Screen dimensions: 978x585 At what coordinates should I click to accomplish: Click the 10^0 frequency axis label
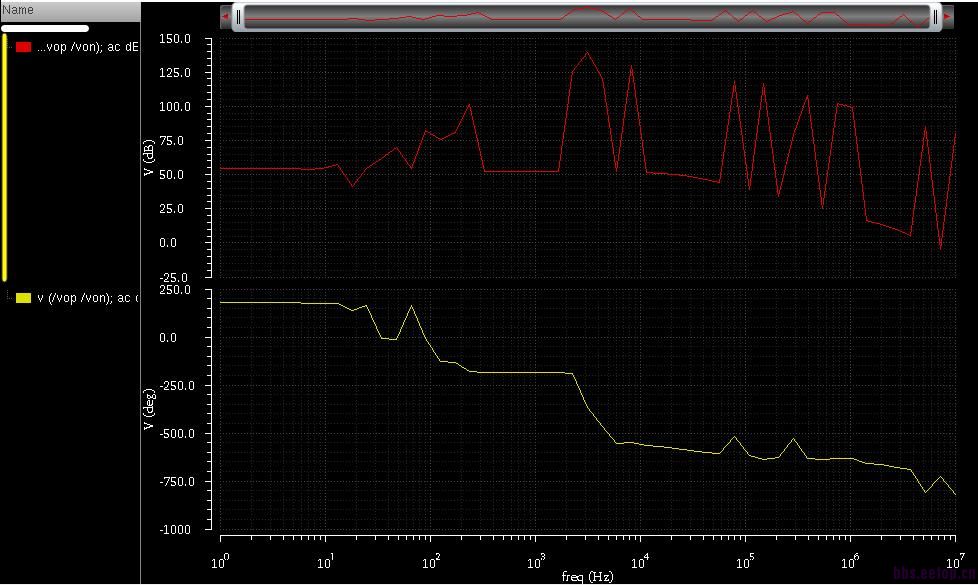(x=220, y=562)
